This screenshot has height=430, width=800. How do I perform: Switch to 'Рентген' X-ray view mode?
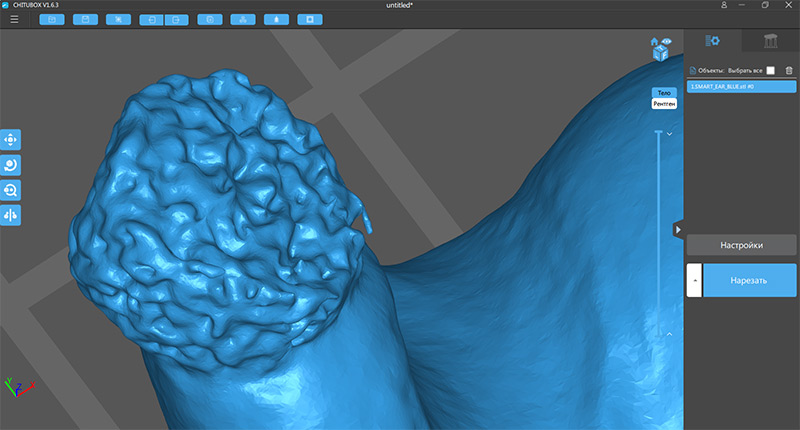click(663, 103)
